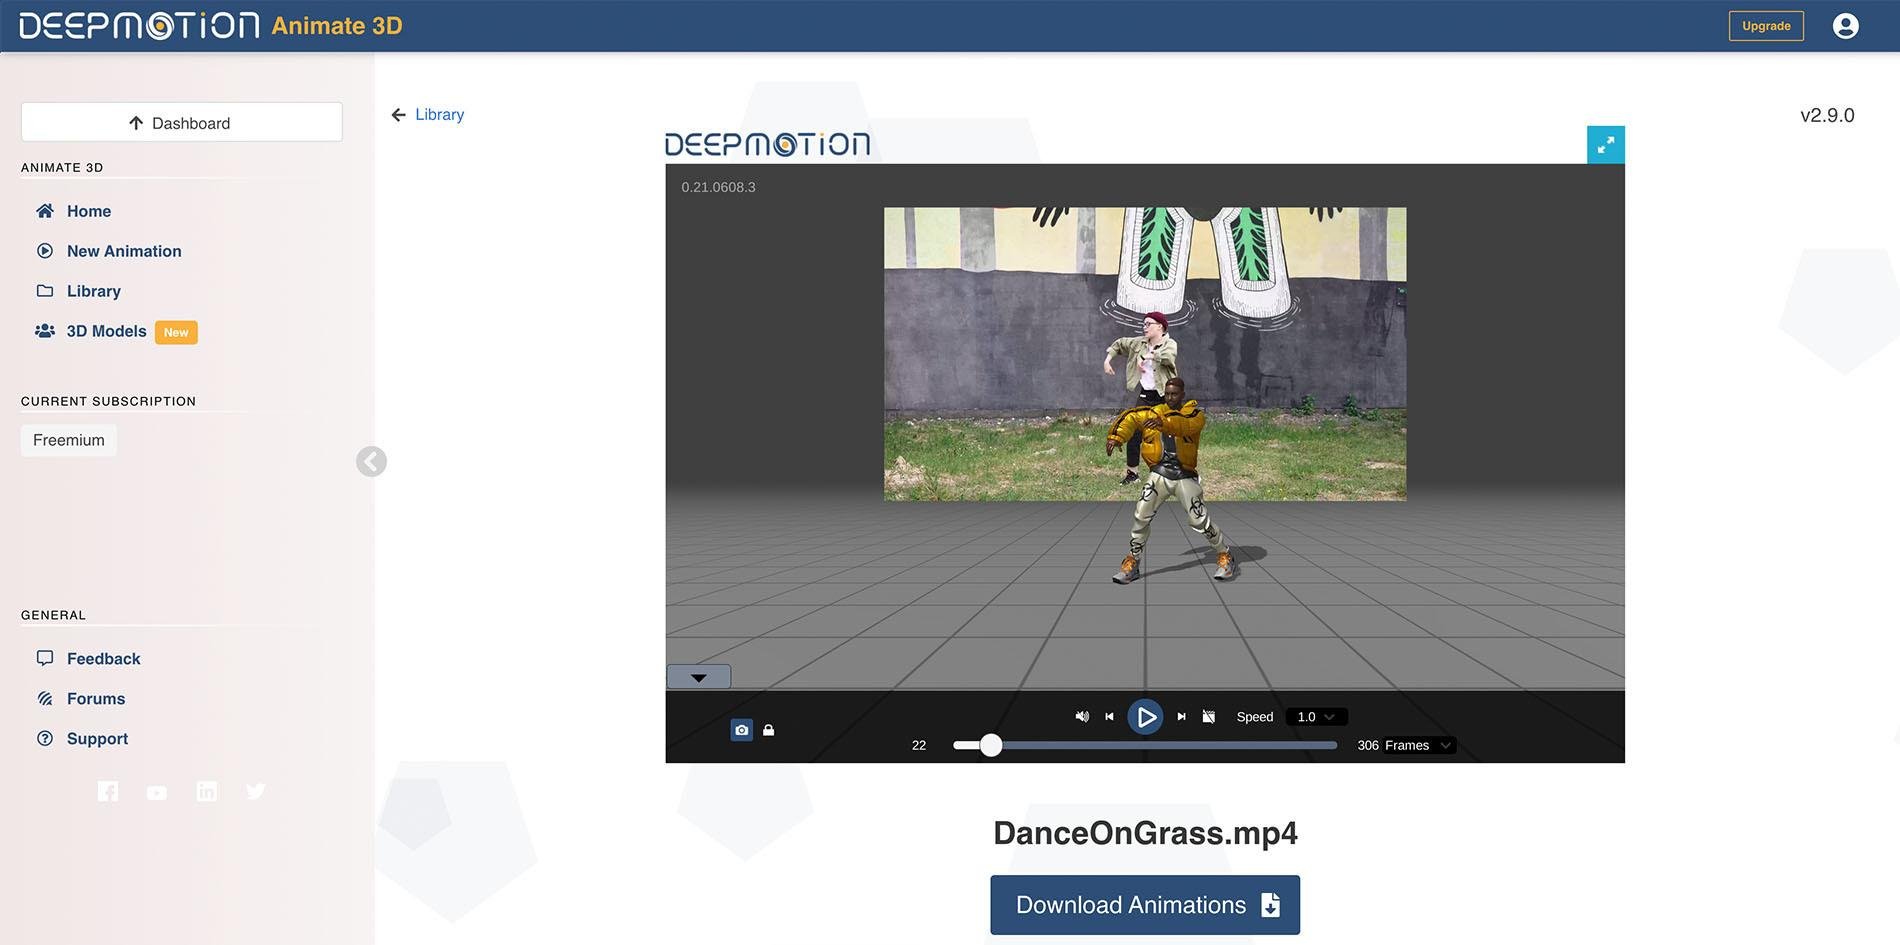Open New Animation from the sidebar
Screen dimensions: 1900x945
(123, 251)
